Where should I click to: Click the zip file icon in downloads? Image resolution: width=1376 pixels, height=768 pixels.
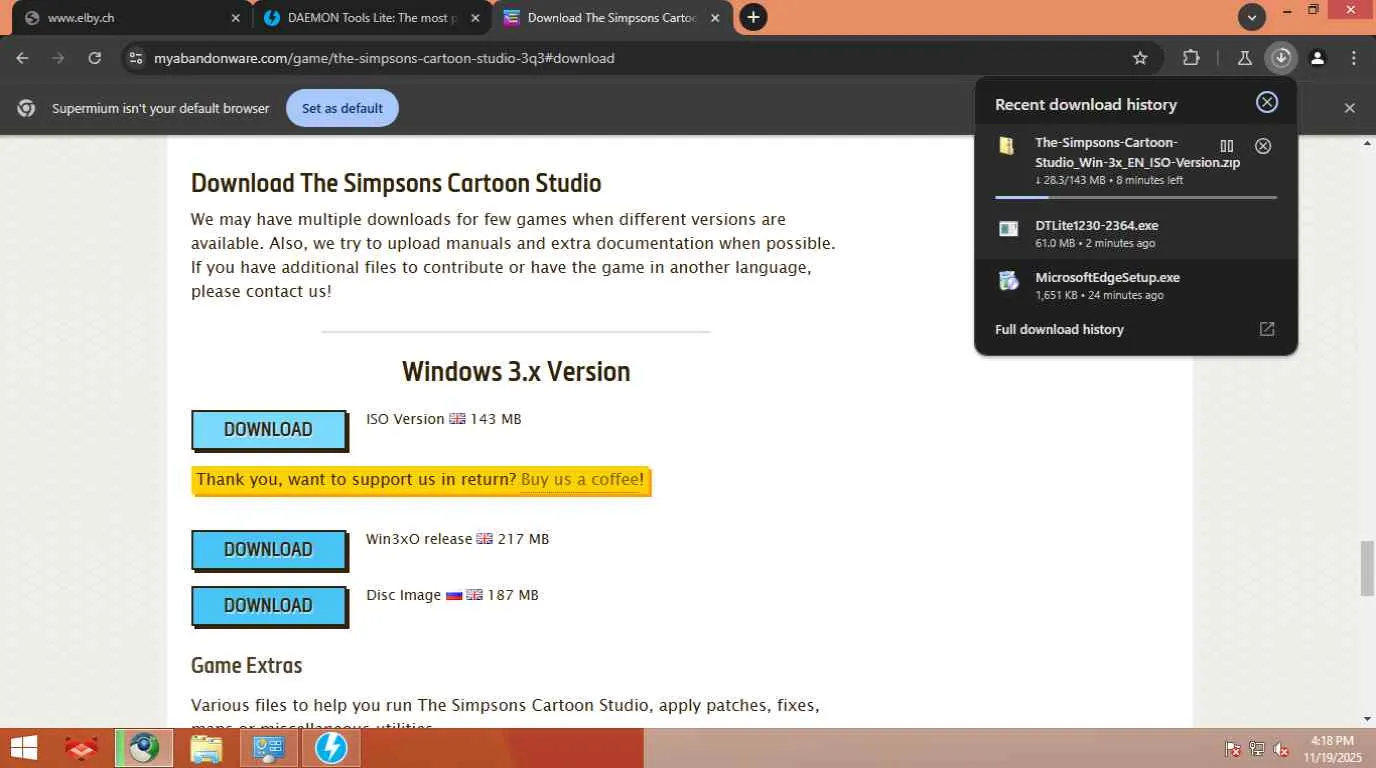click(x=1008, y=146)
